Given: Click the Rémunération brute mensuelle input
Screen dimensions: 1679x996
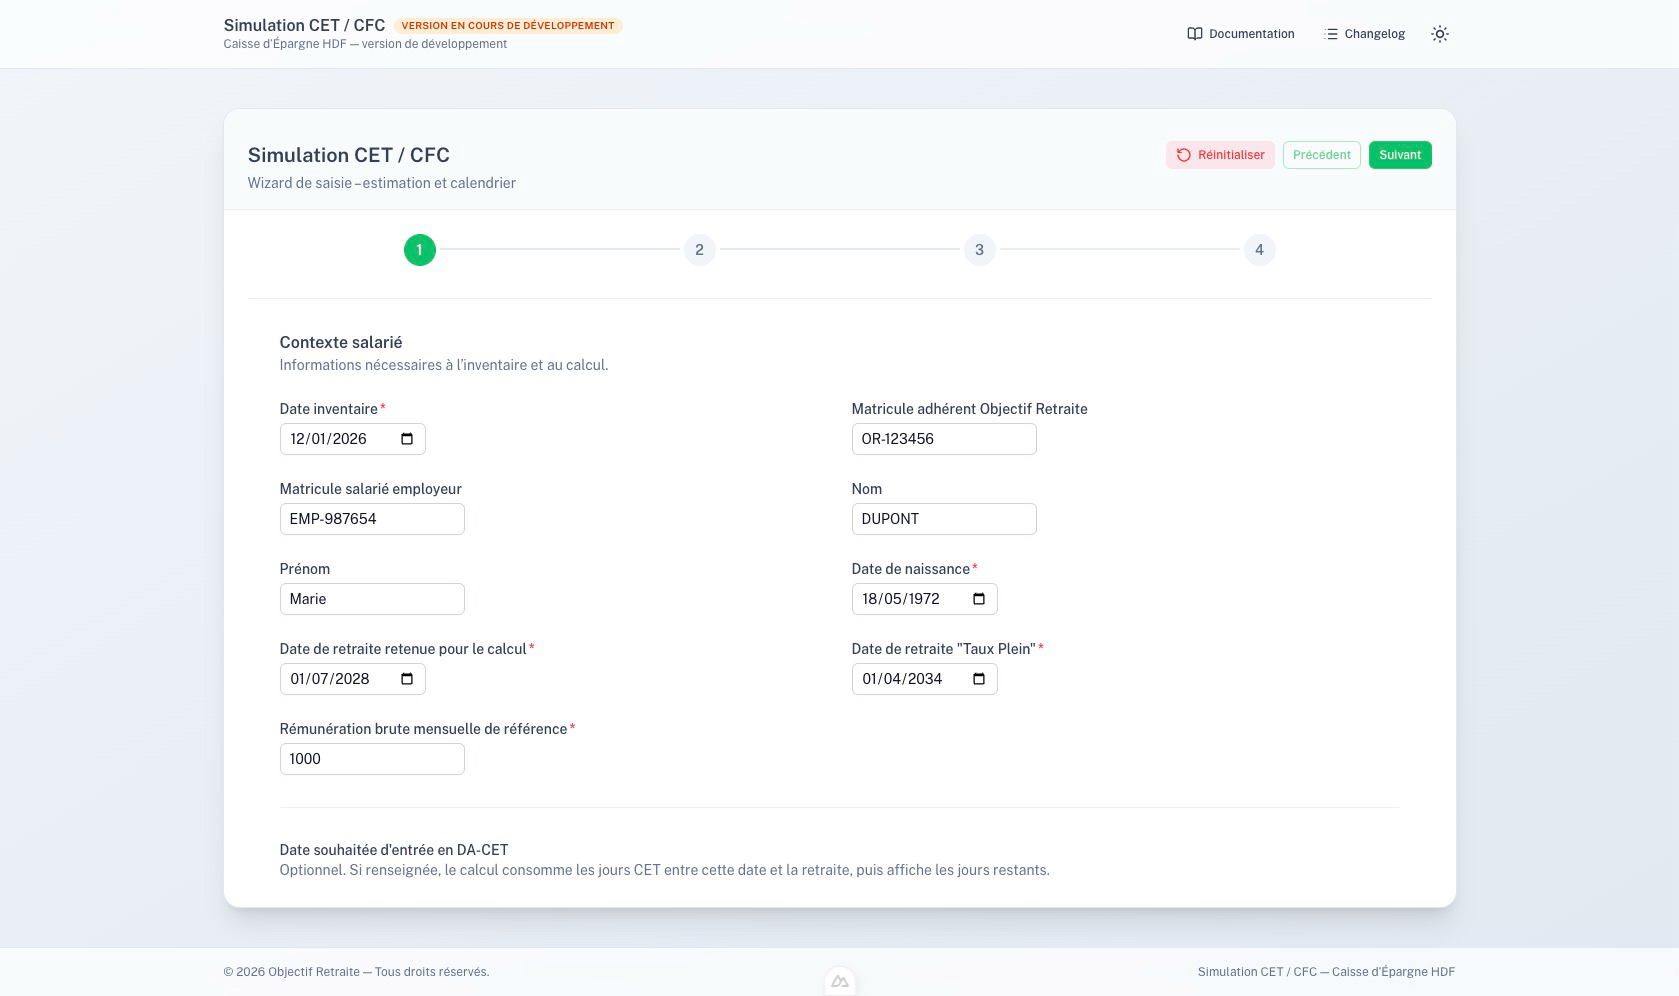Looking at the screenshot, I should pos(371,759).
